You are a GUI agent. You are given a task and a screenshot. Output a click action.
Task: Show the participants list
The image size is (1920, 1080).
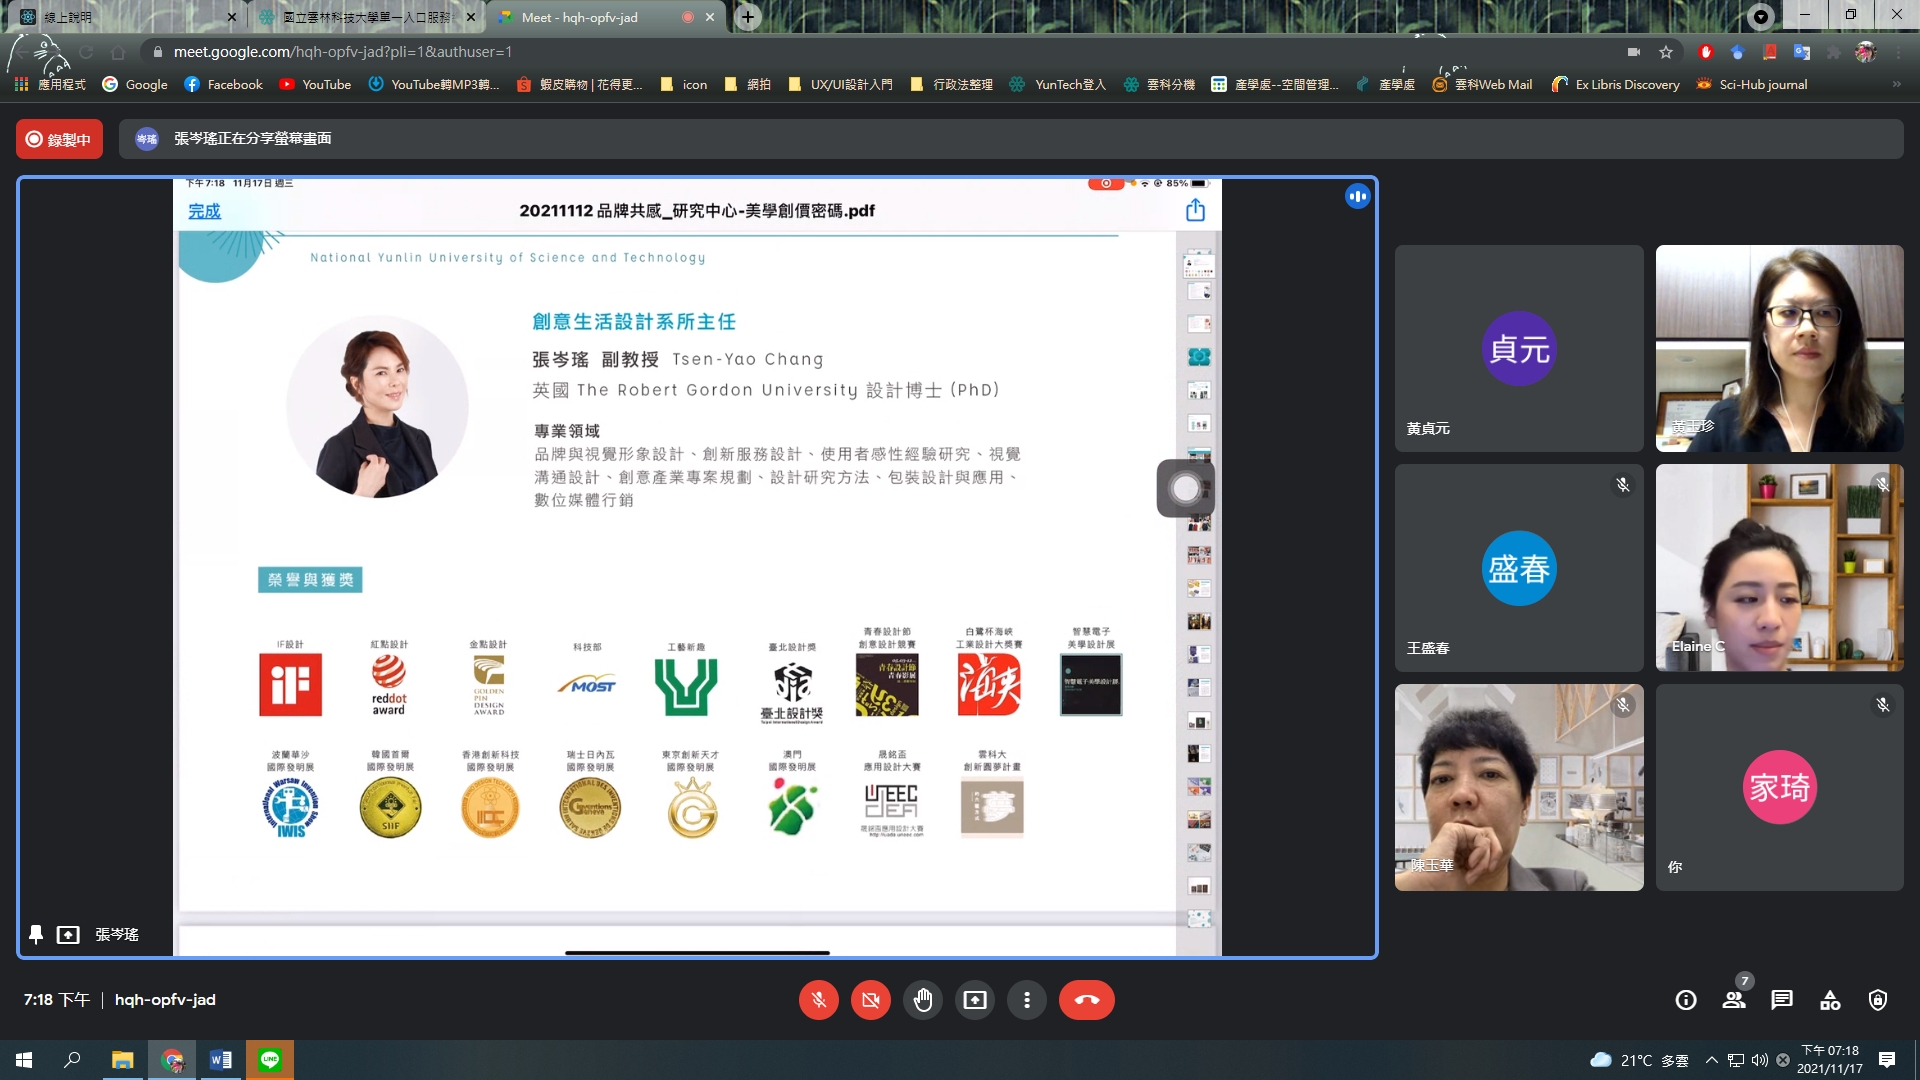click(1734, 1000)
